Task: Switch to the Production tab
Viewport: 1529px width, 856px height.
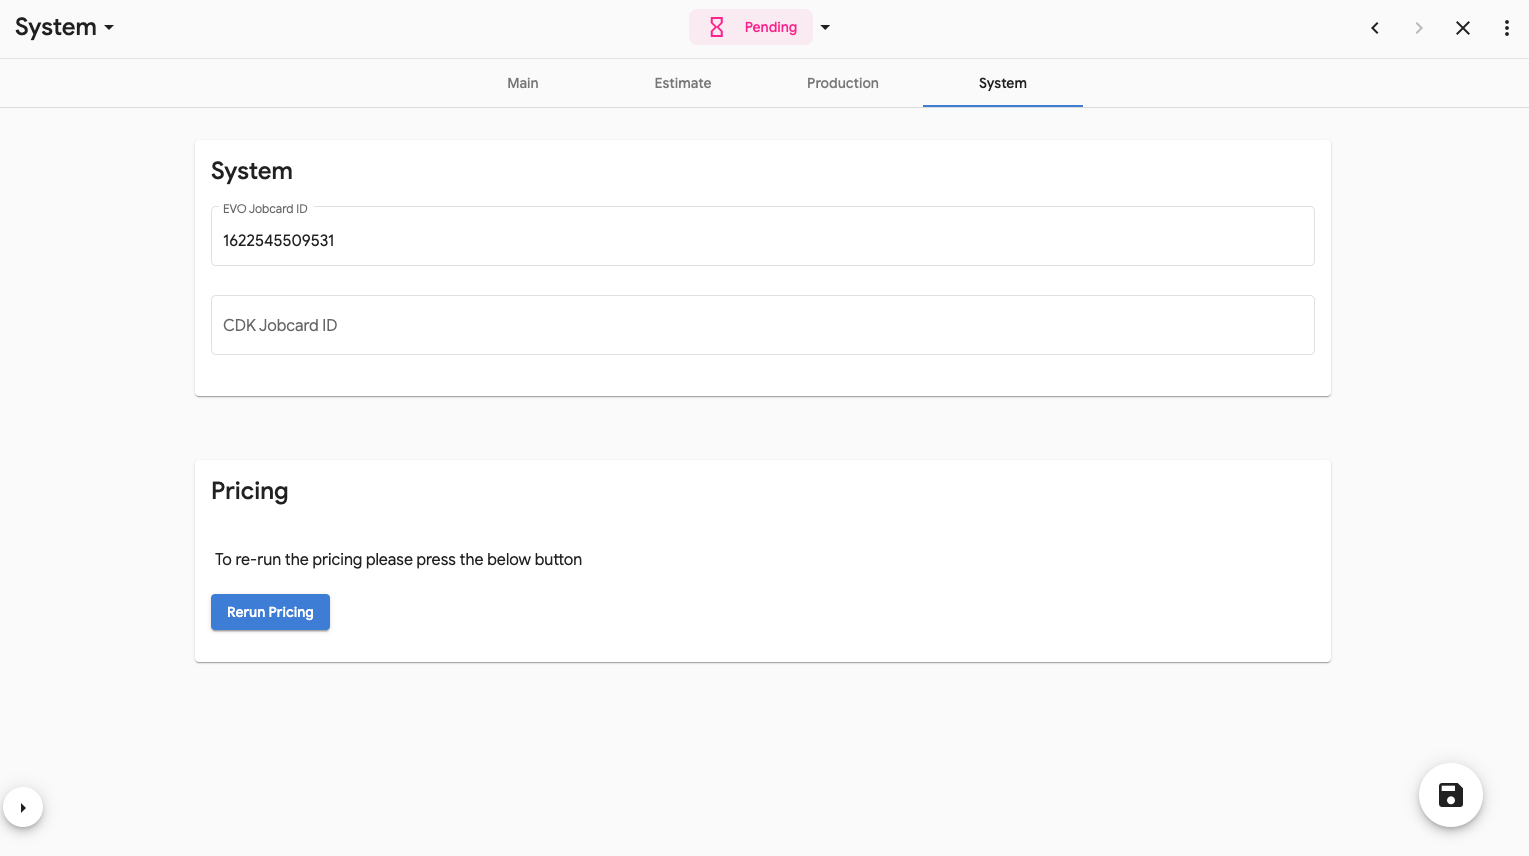Action: [x=843, y=83]
